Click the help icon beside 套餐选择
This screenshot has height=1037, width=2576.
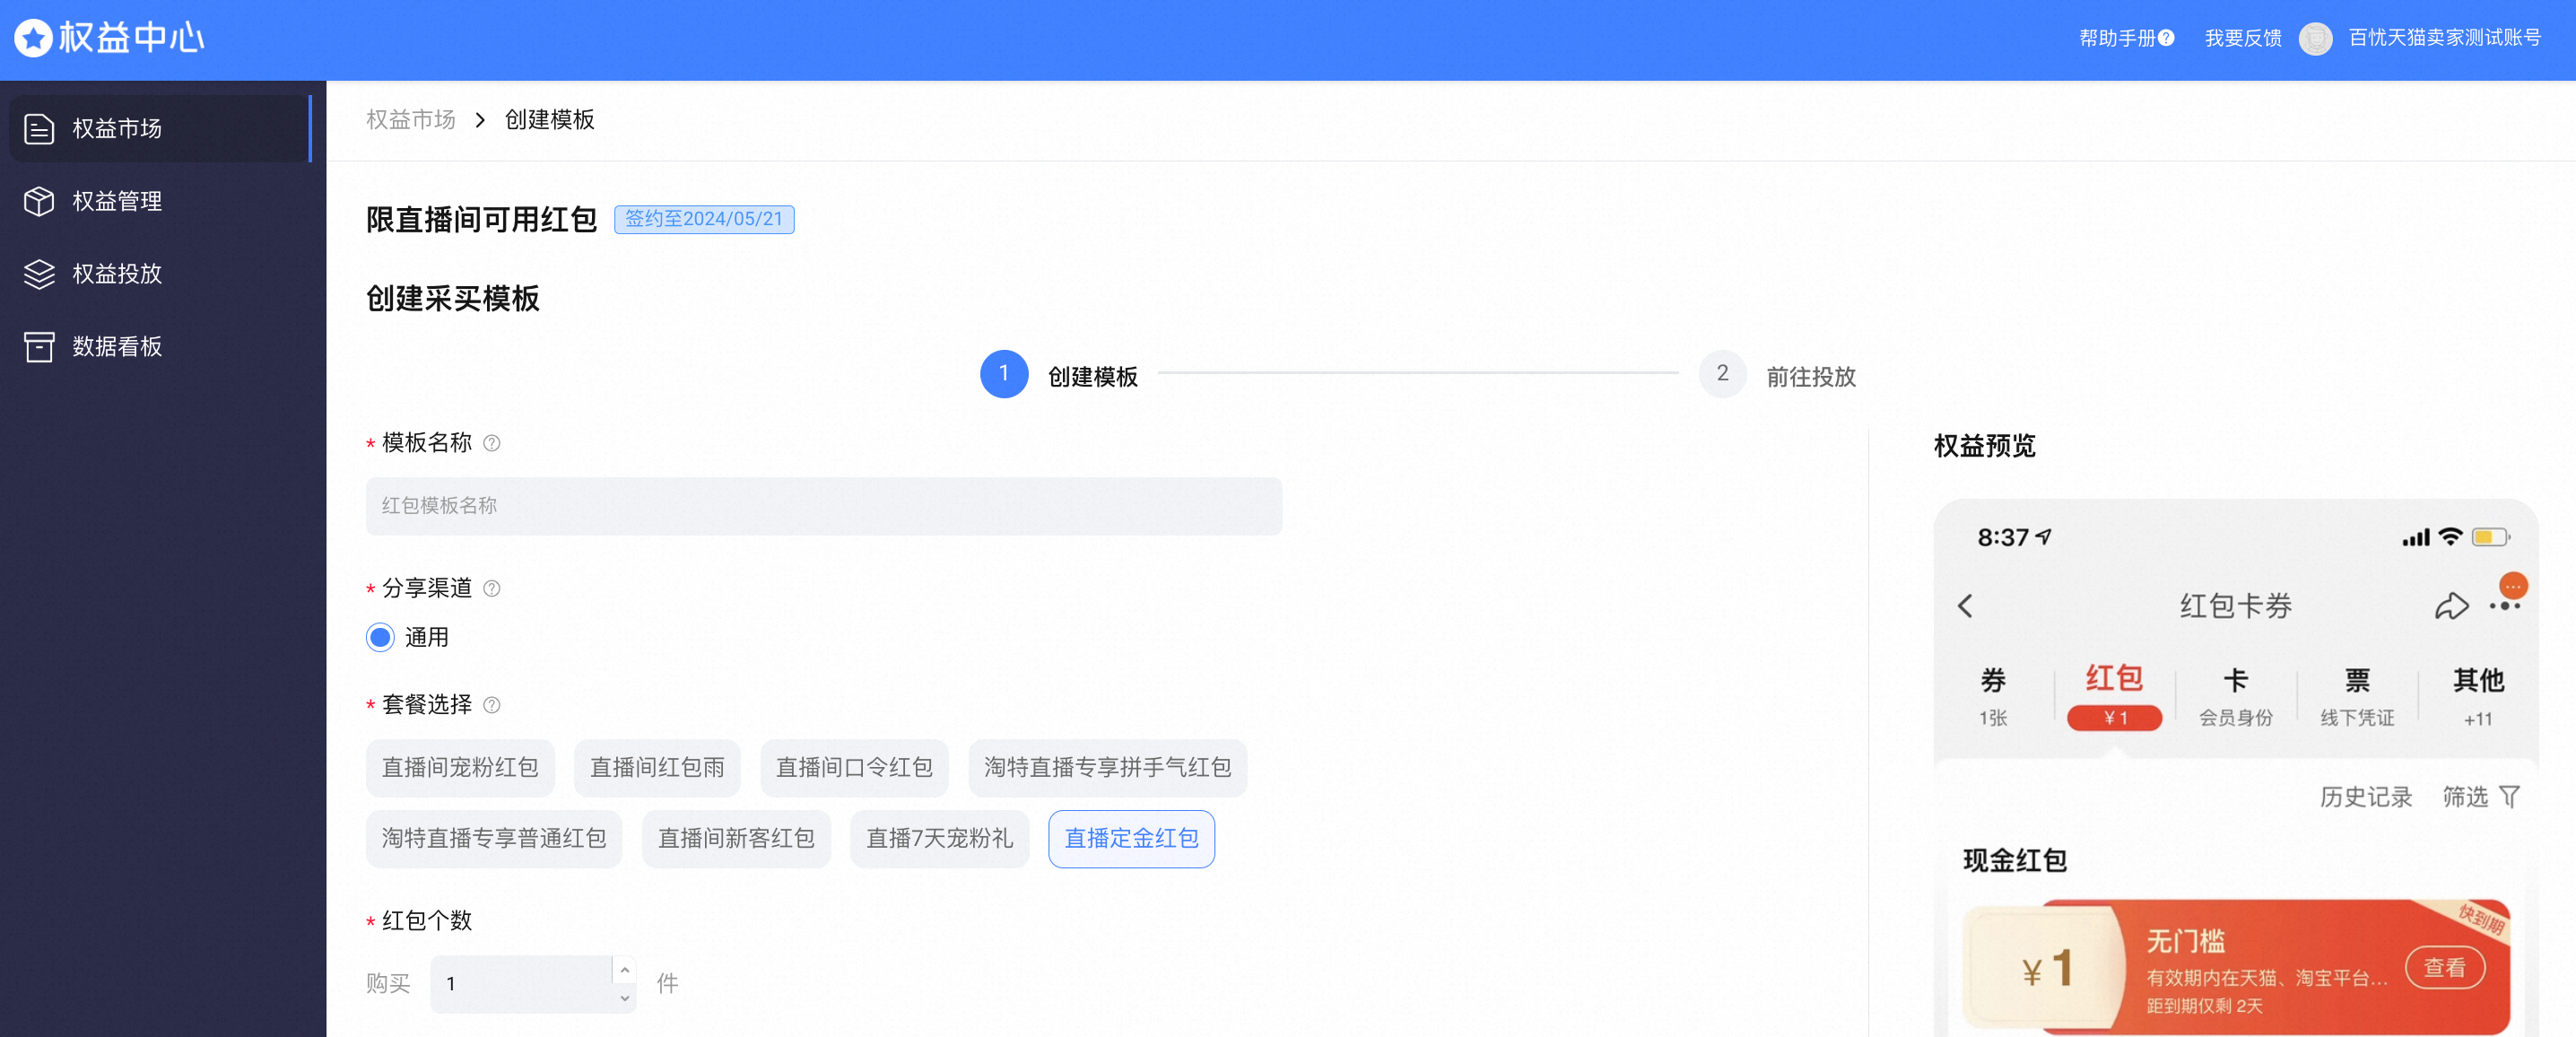491,705
